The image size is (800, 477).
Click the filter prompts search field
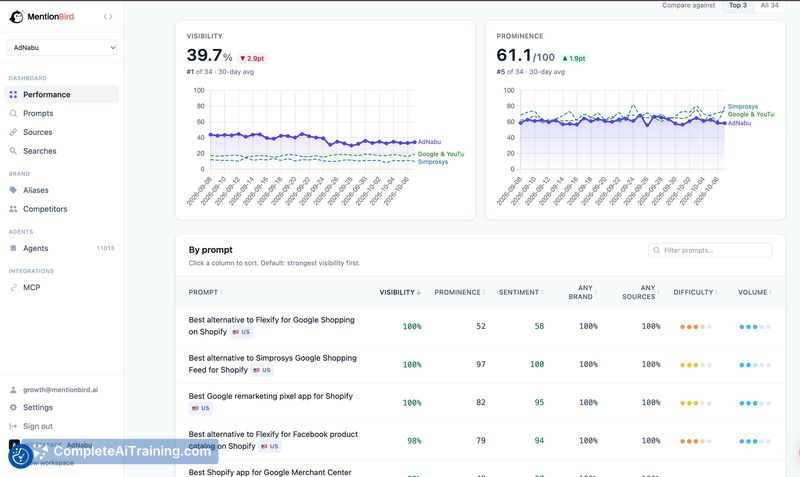click(710, 250)
